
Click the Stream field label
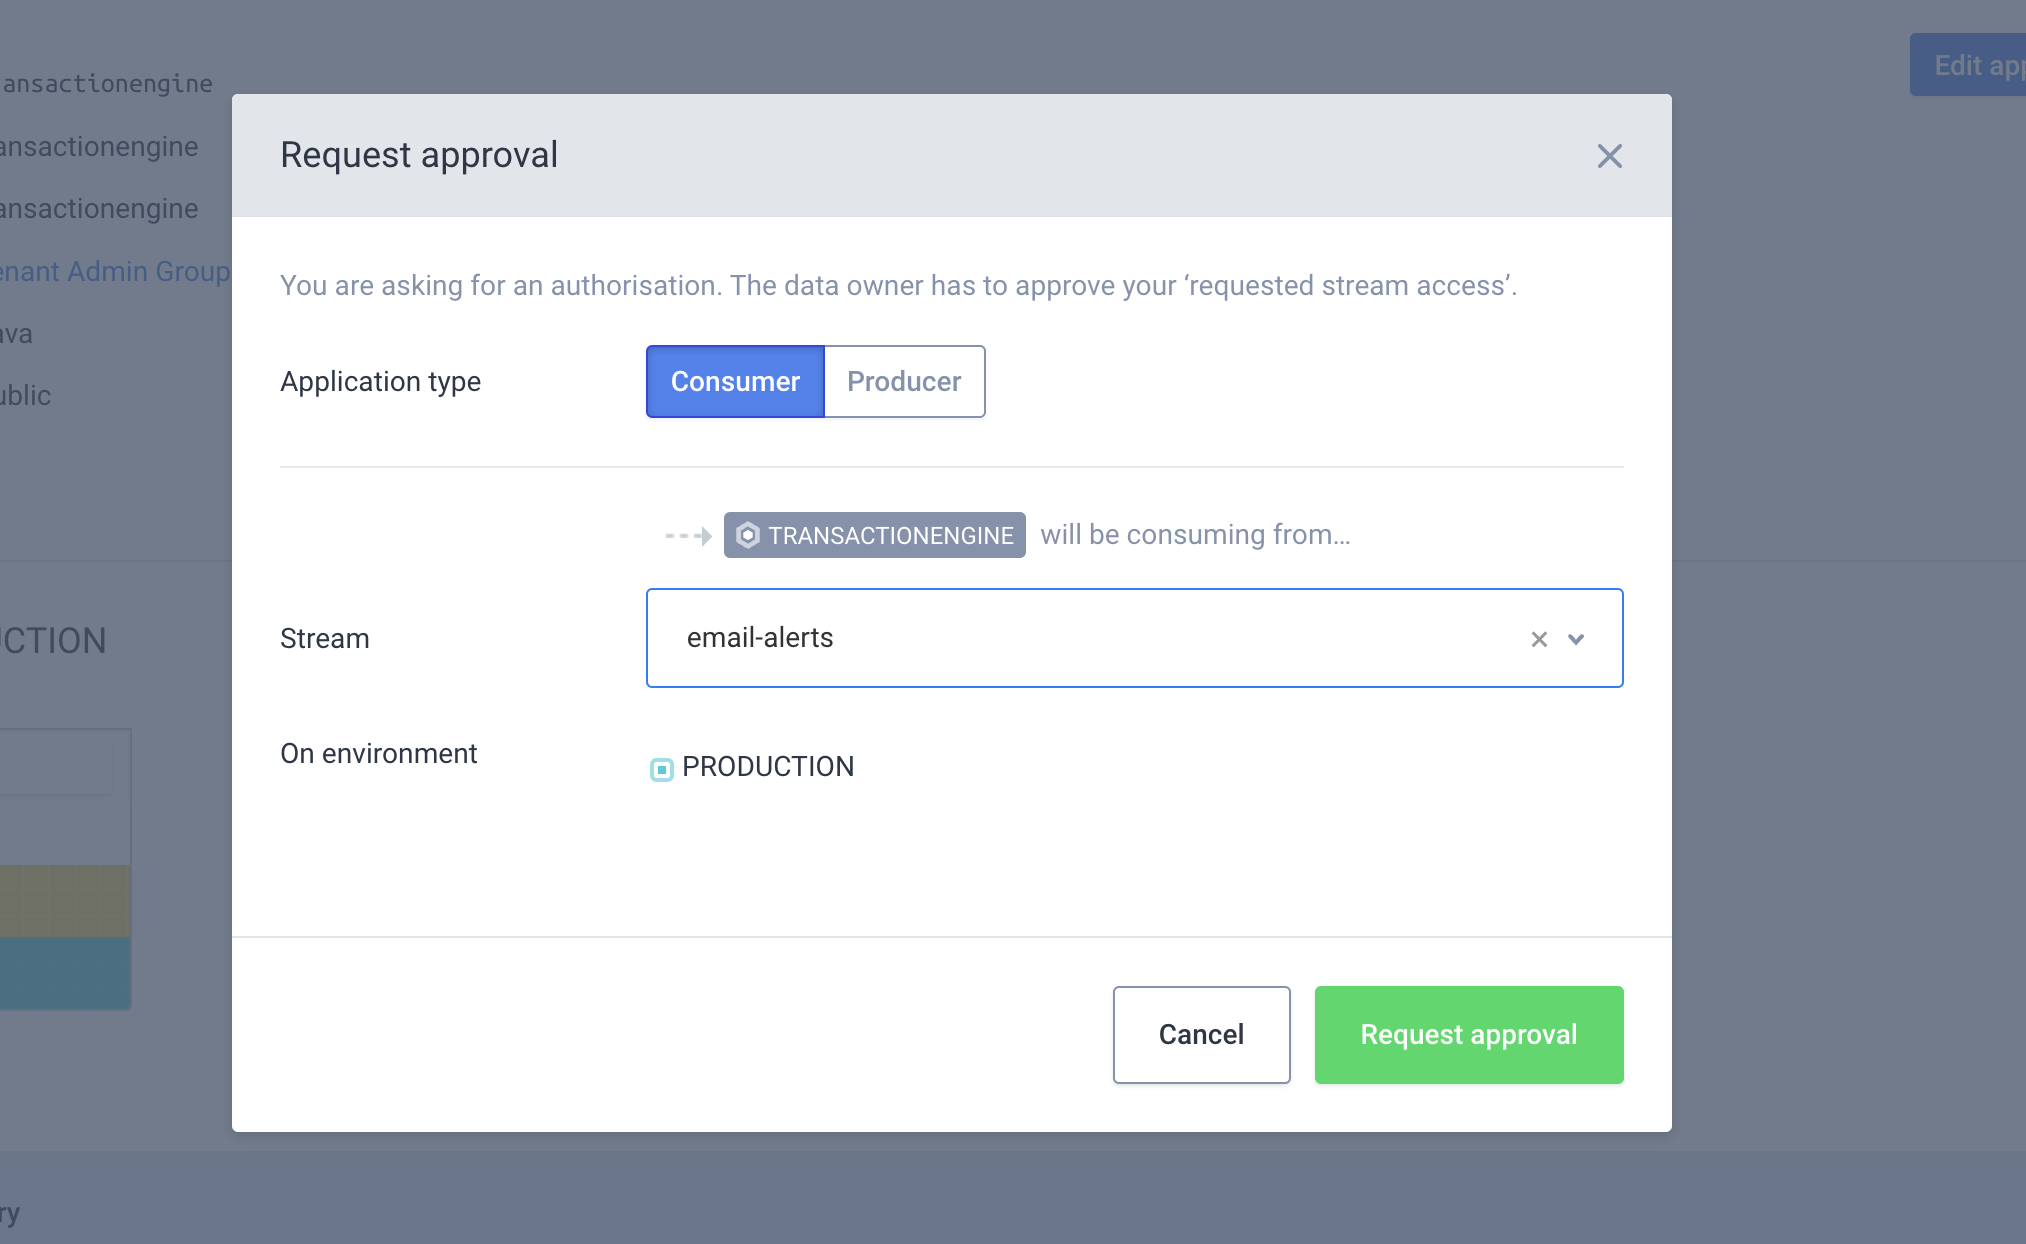point(325,638)
